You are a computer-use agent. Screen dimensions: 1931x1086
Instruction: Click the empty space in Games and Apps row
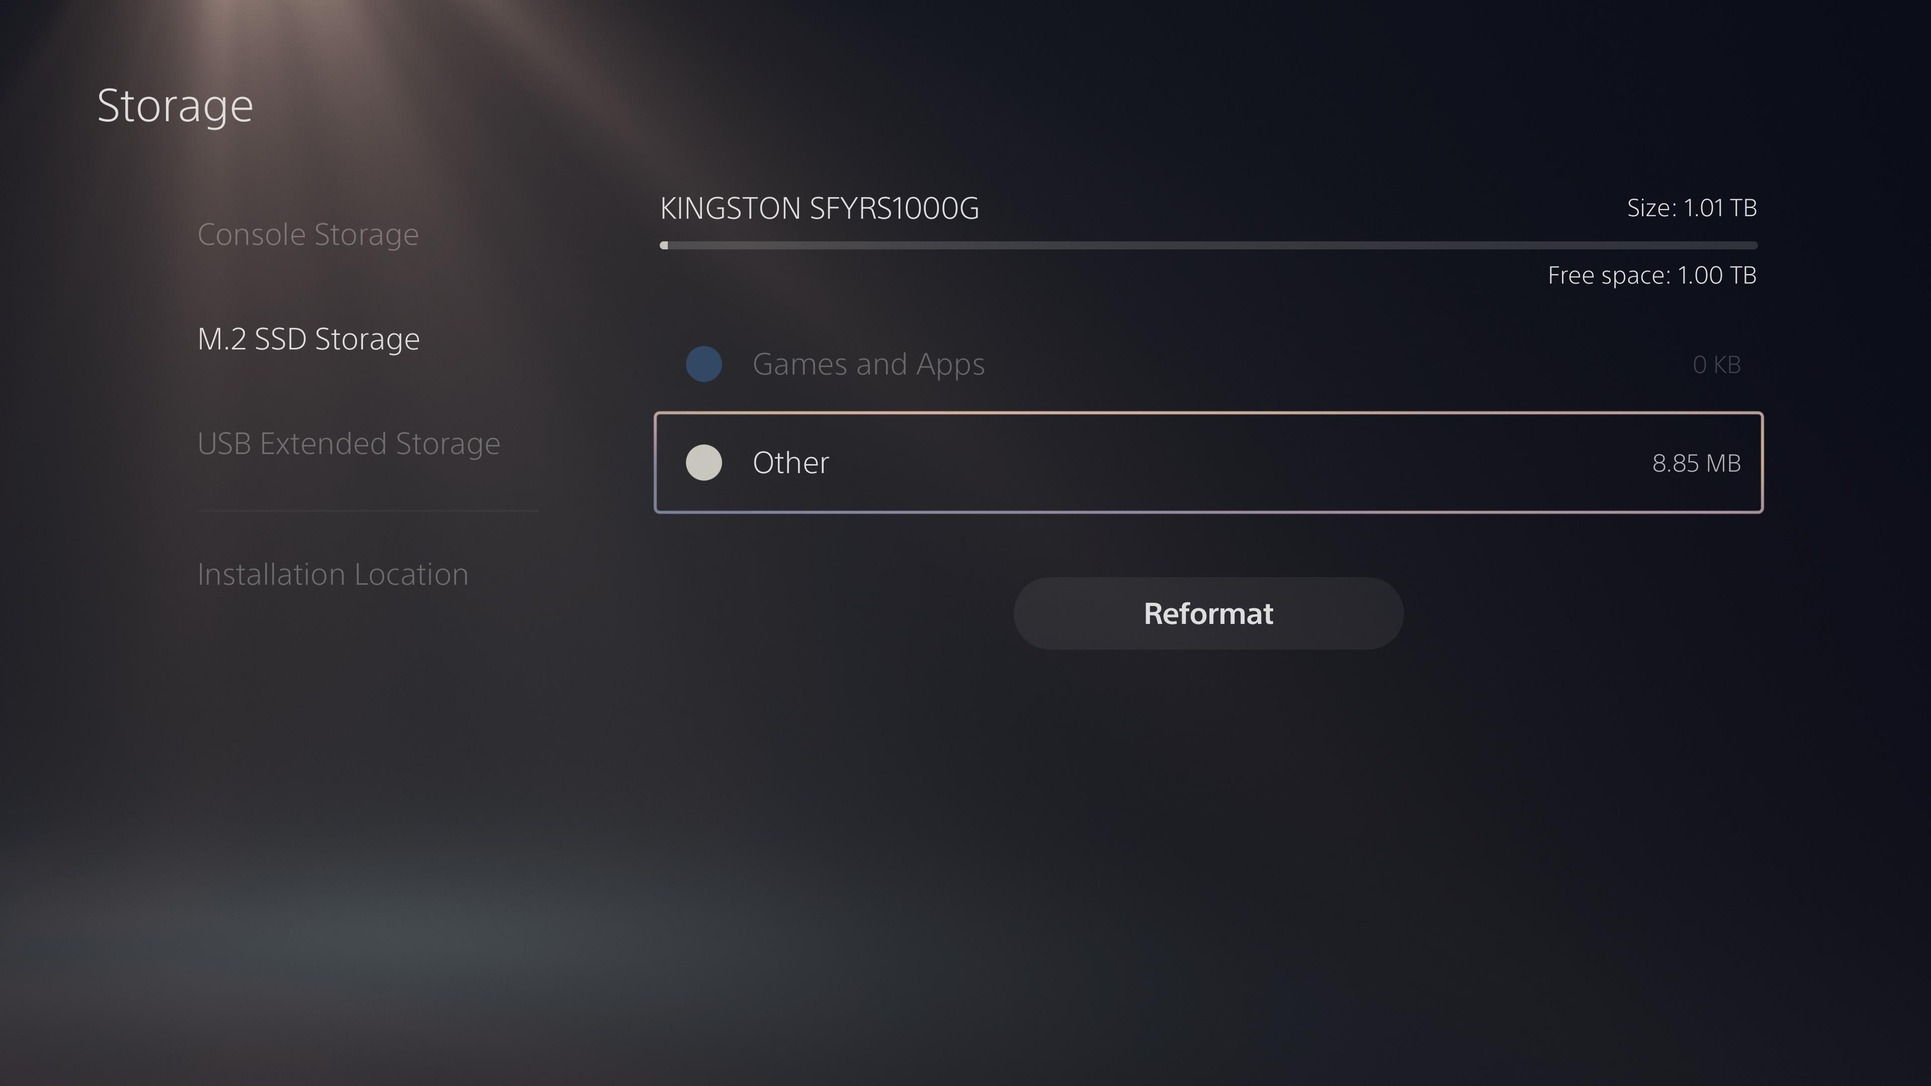point(1340,364)
